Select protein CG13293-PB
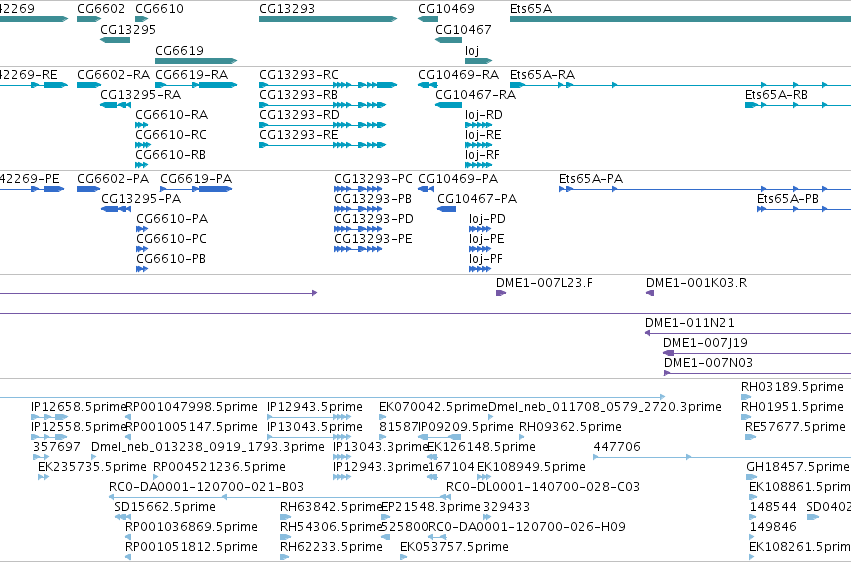Viewport: 851px width, 562px height. pos(358,209)
